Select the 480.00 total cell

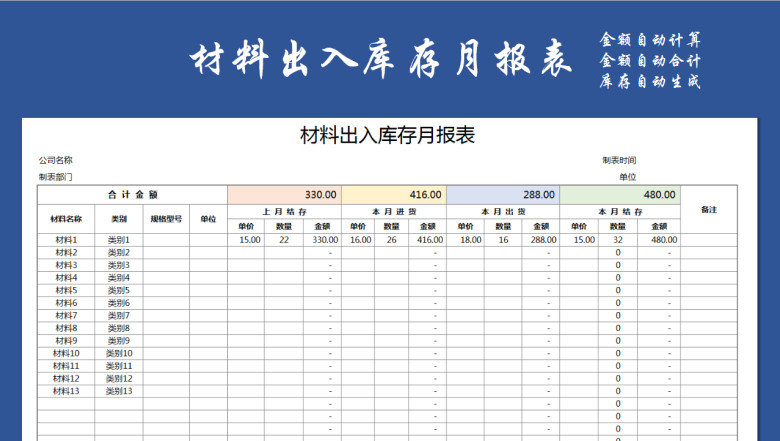pos(620,195)
